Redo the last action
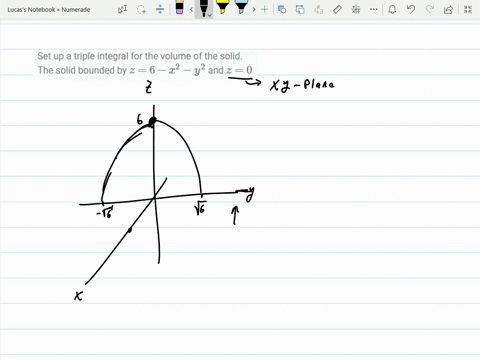 pos(430,9)
